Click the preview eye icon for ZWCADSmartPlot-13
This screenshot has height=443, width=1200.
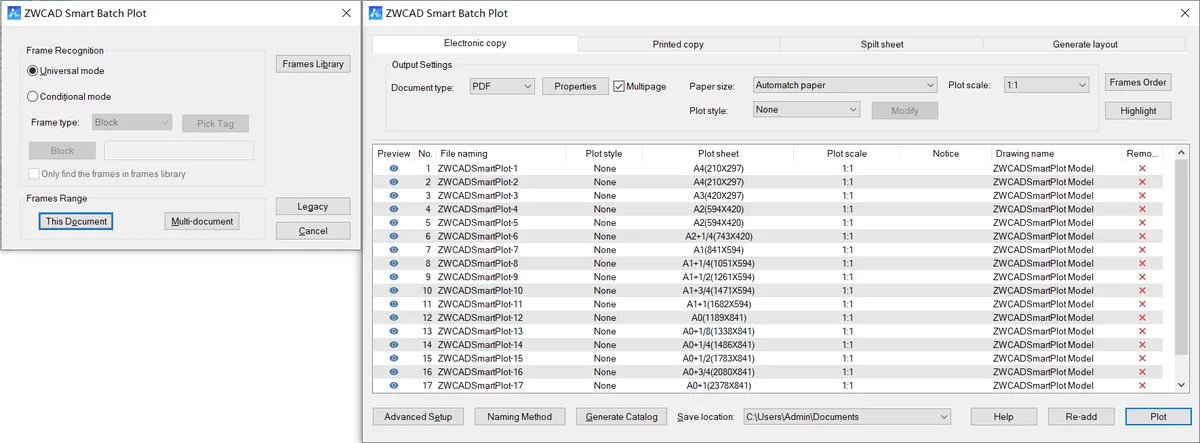click(394, 331)
